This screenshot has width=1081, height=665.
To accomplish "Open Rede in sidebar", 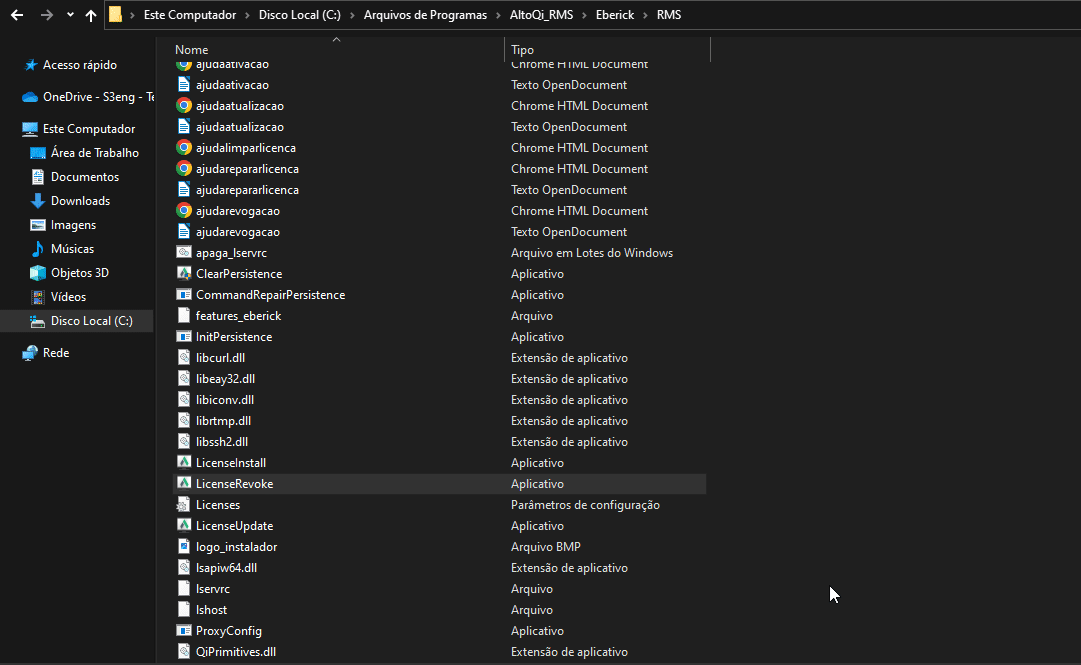I will tap(56, 353).
